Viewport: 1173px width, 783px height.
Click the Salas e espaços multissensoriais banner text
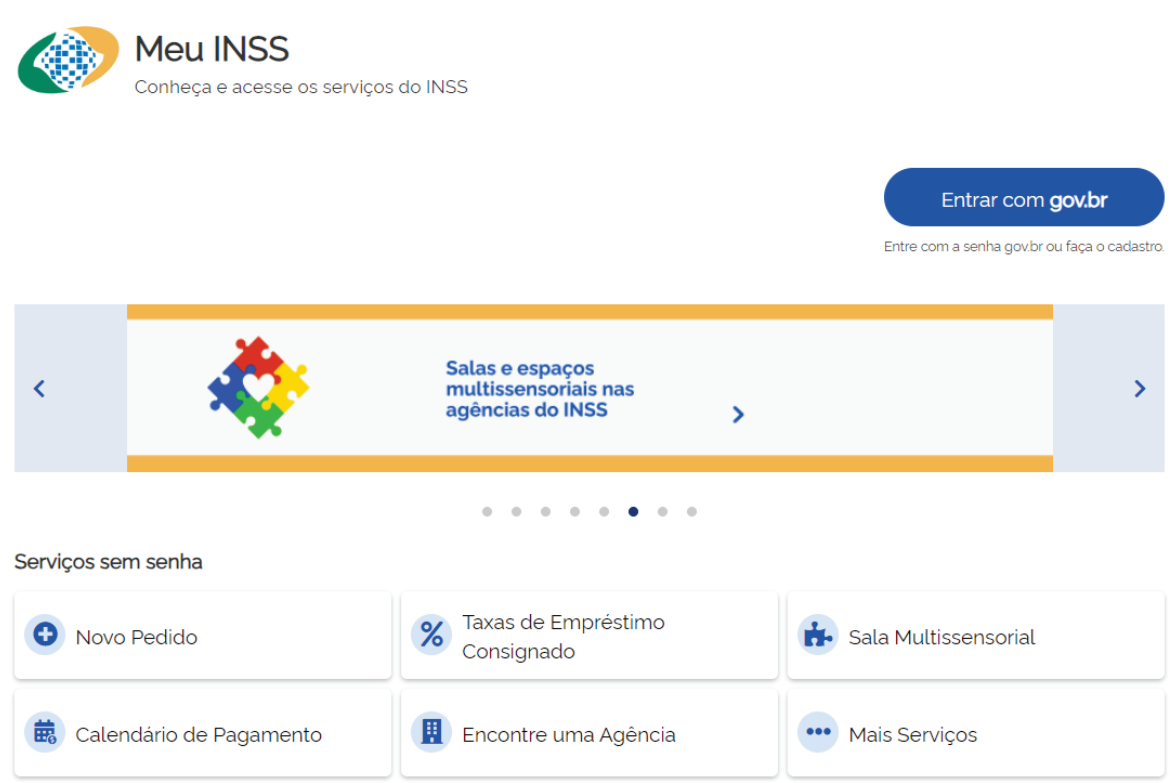pyautogui.click(x=539, y=389)
